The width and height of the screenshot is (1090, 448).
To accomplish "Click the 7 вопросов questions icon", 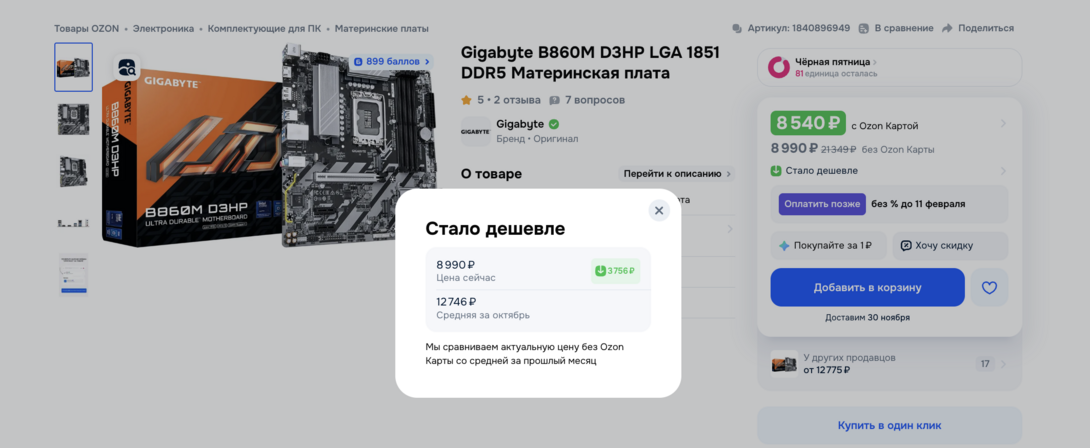I will (x=554, y=100).
